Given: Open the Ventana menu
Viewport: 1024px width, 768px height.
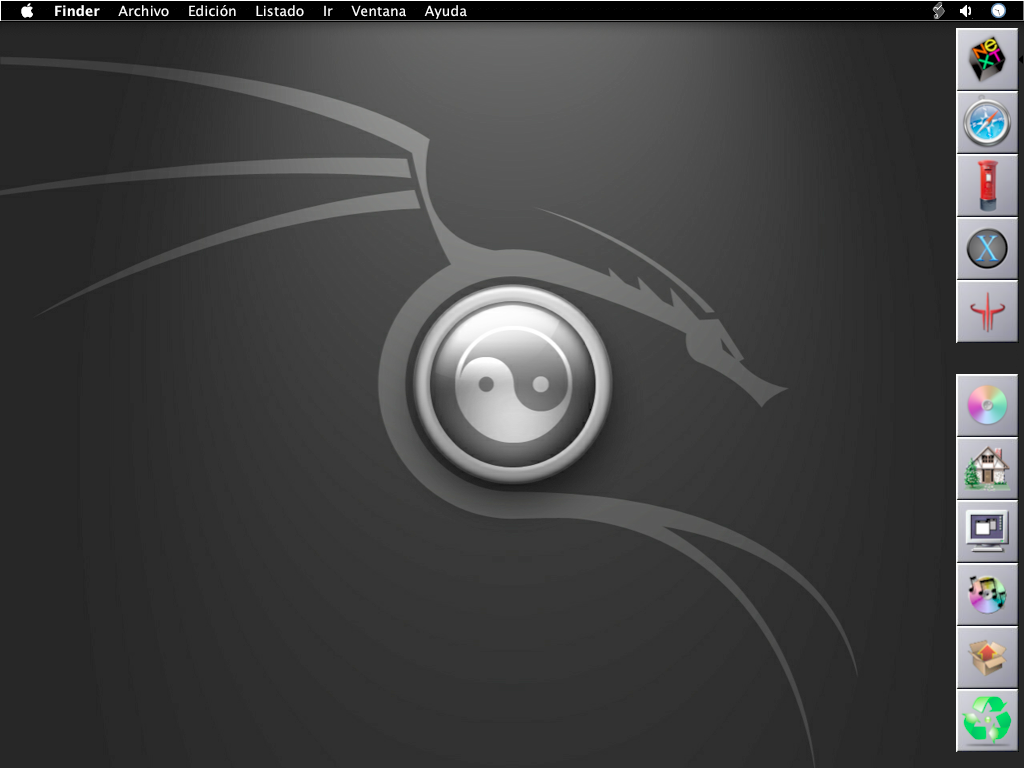Looking at the screenshot, I should (x=379, y=11).
